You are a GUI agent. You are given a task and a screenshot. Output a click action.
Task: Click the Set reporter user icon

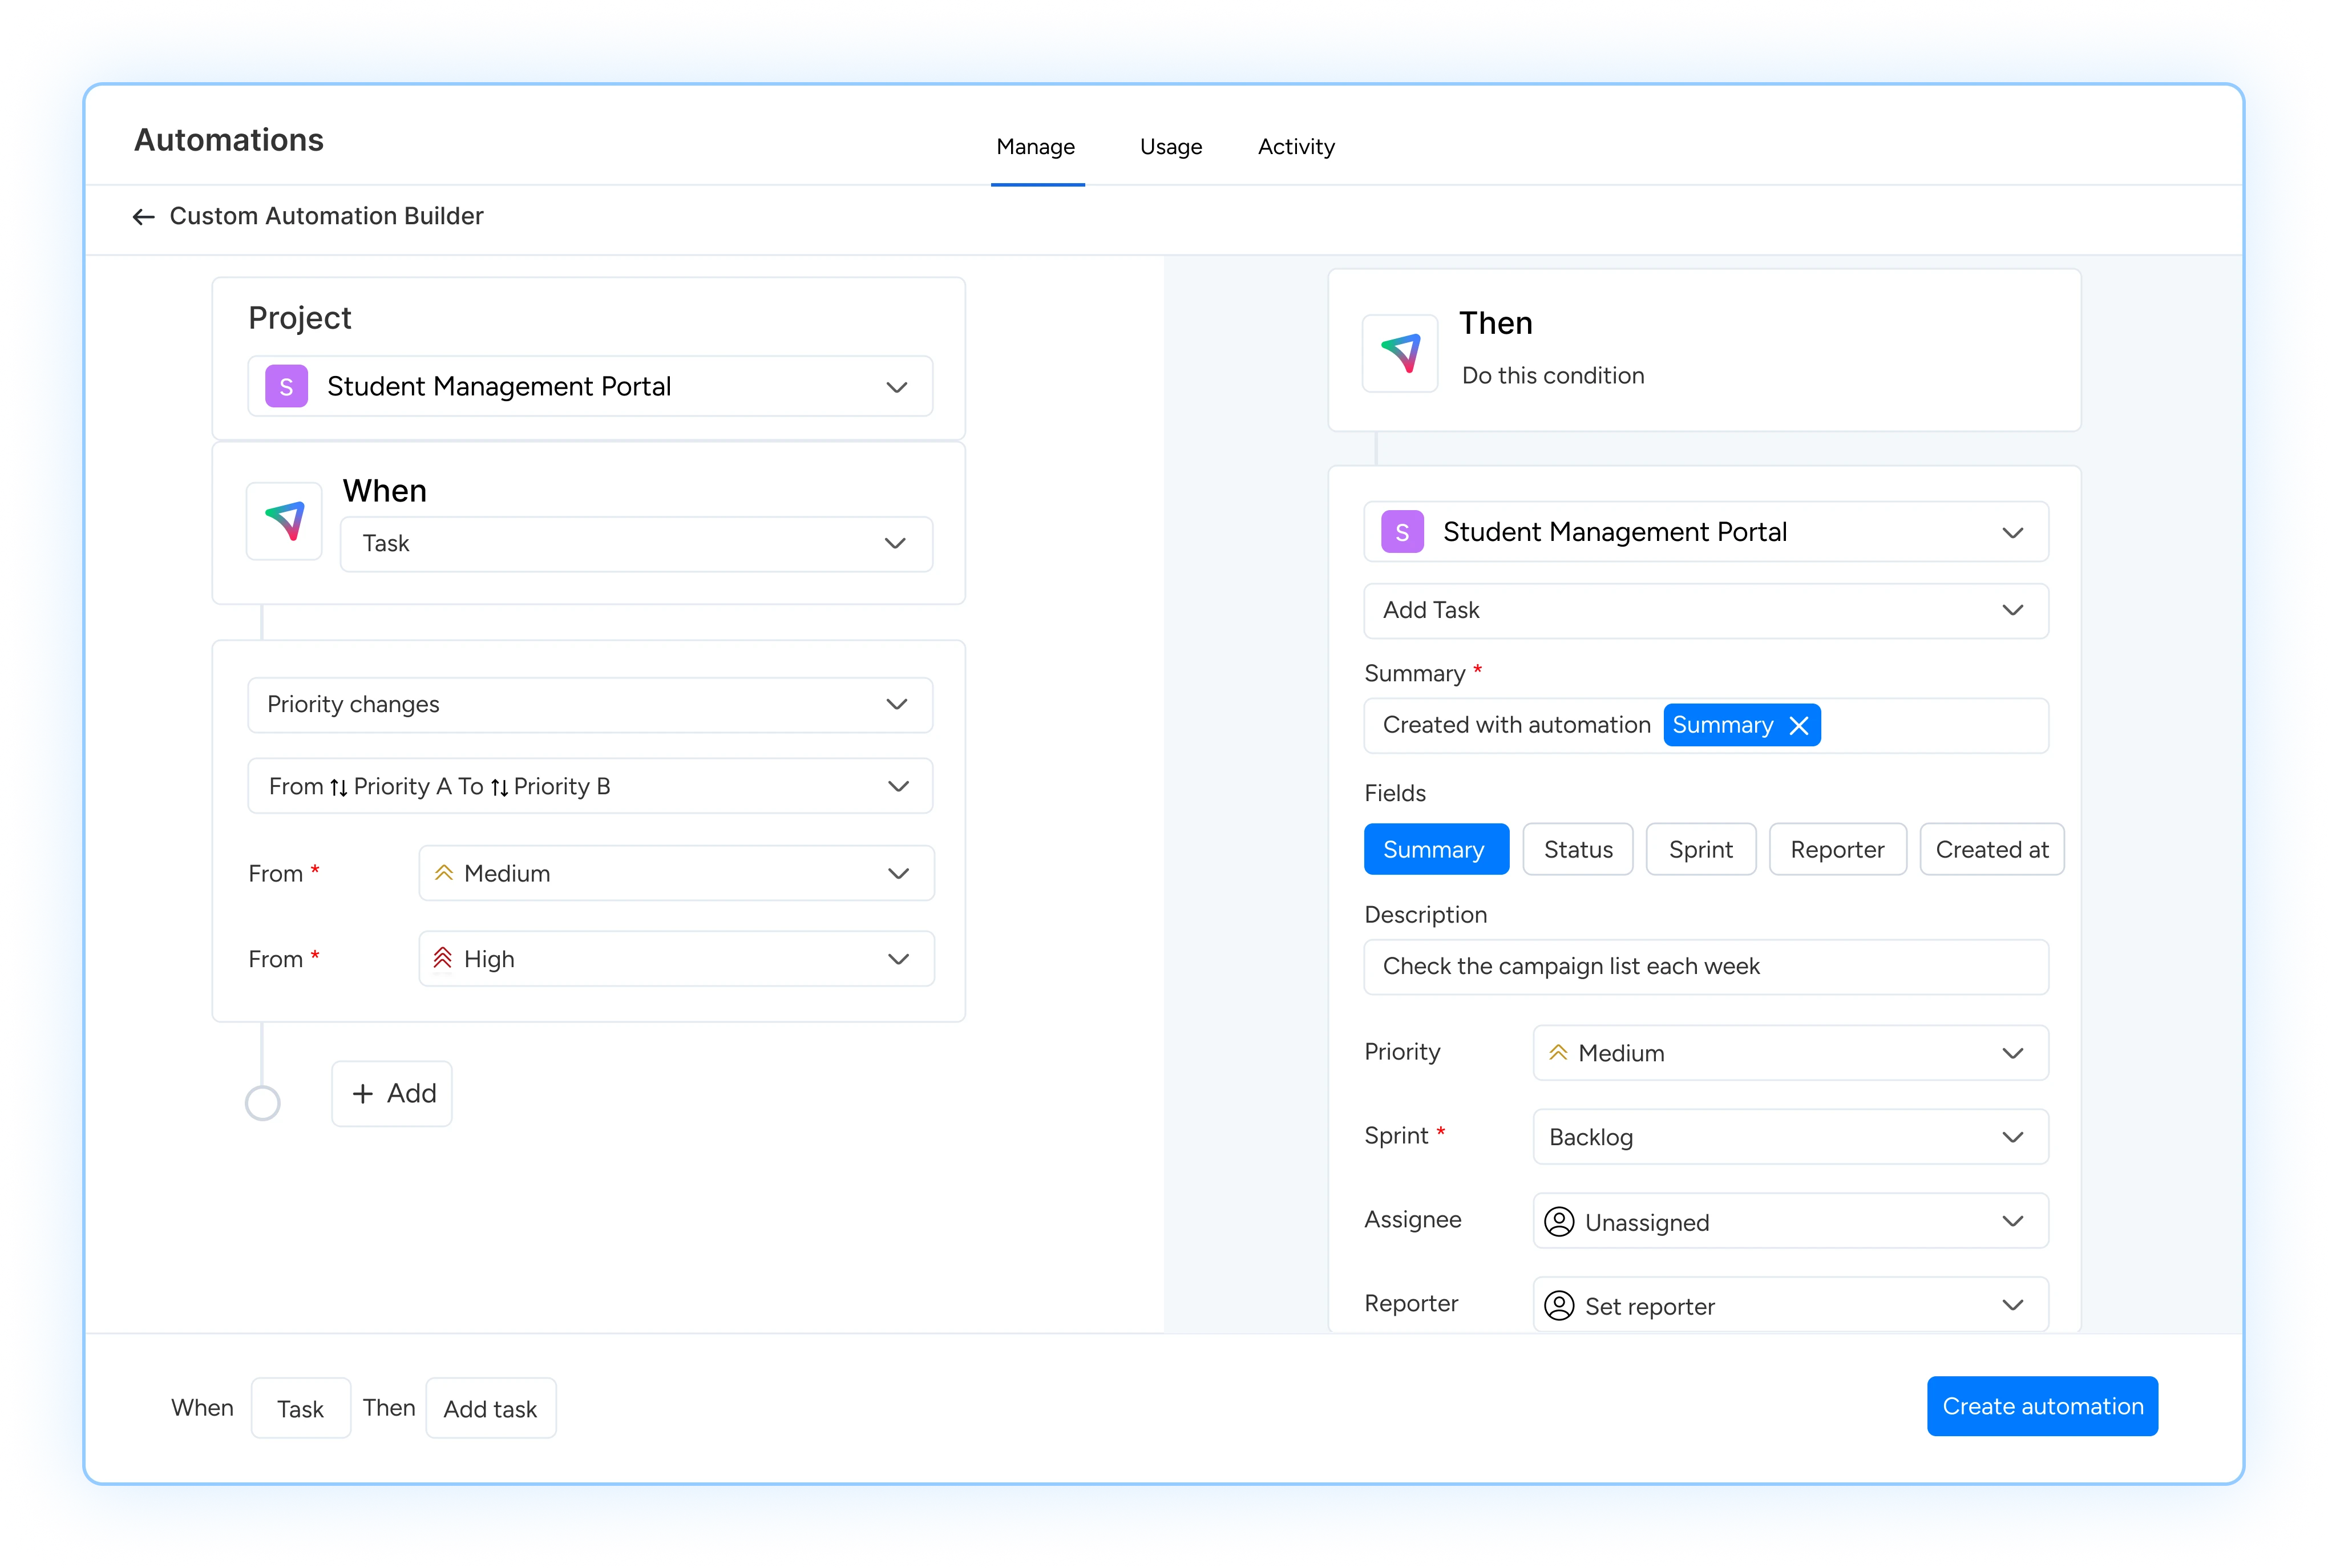1559,1306
